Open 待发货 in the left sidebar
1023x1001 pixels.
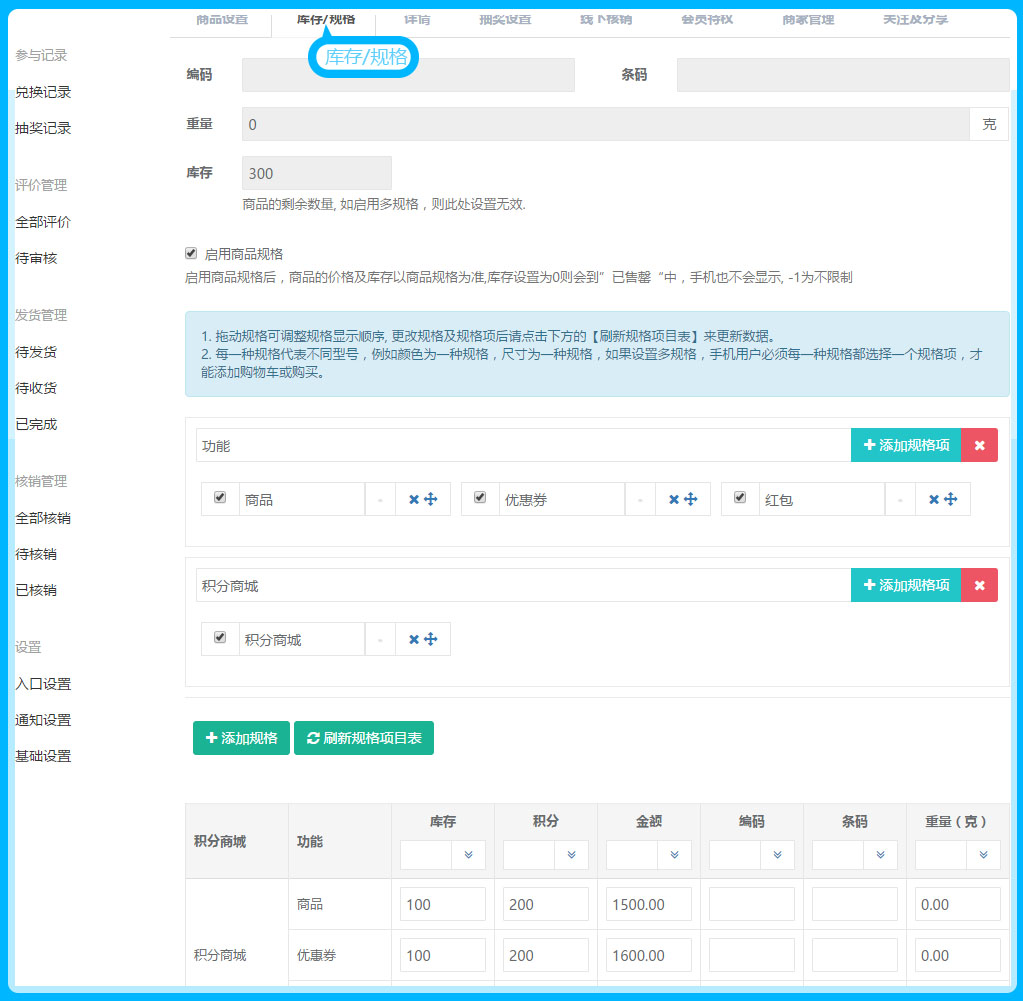pyautogui.click(x=36, y=352)
